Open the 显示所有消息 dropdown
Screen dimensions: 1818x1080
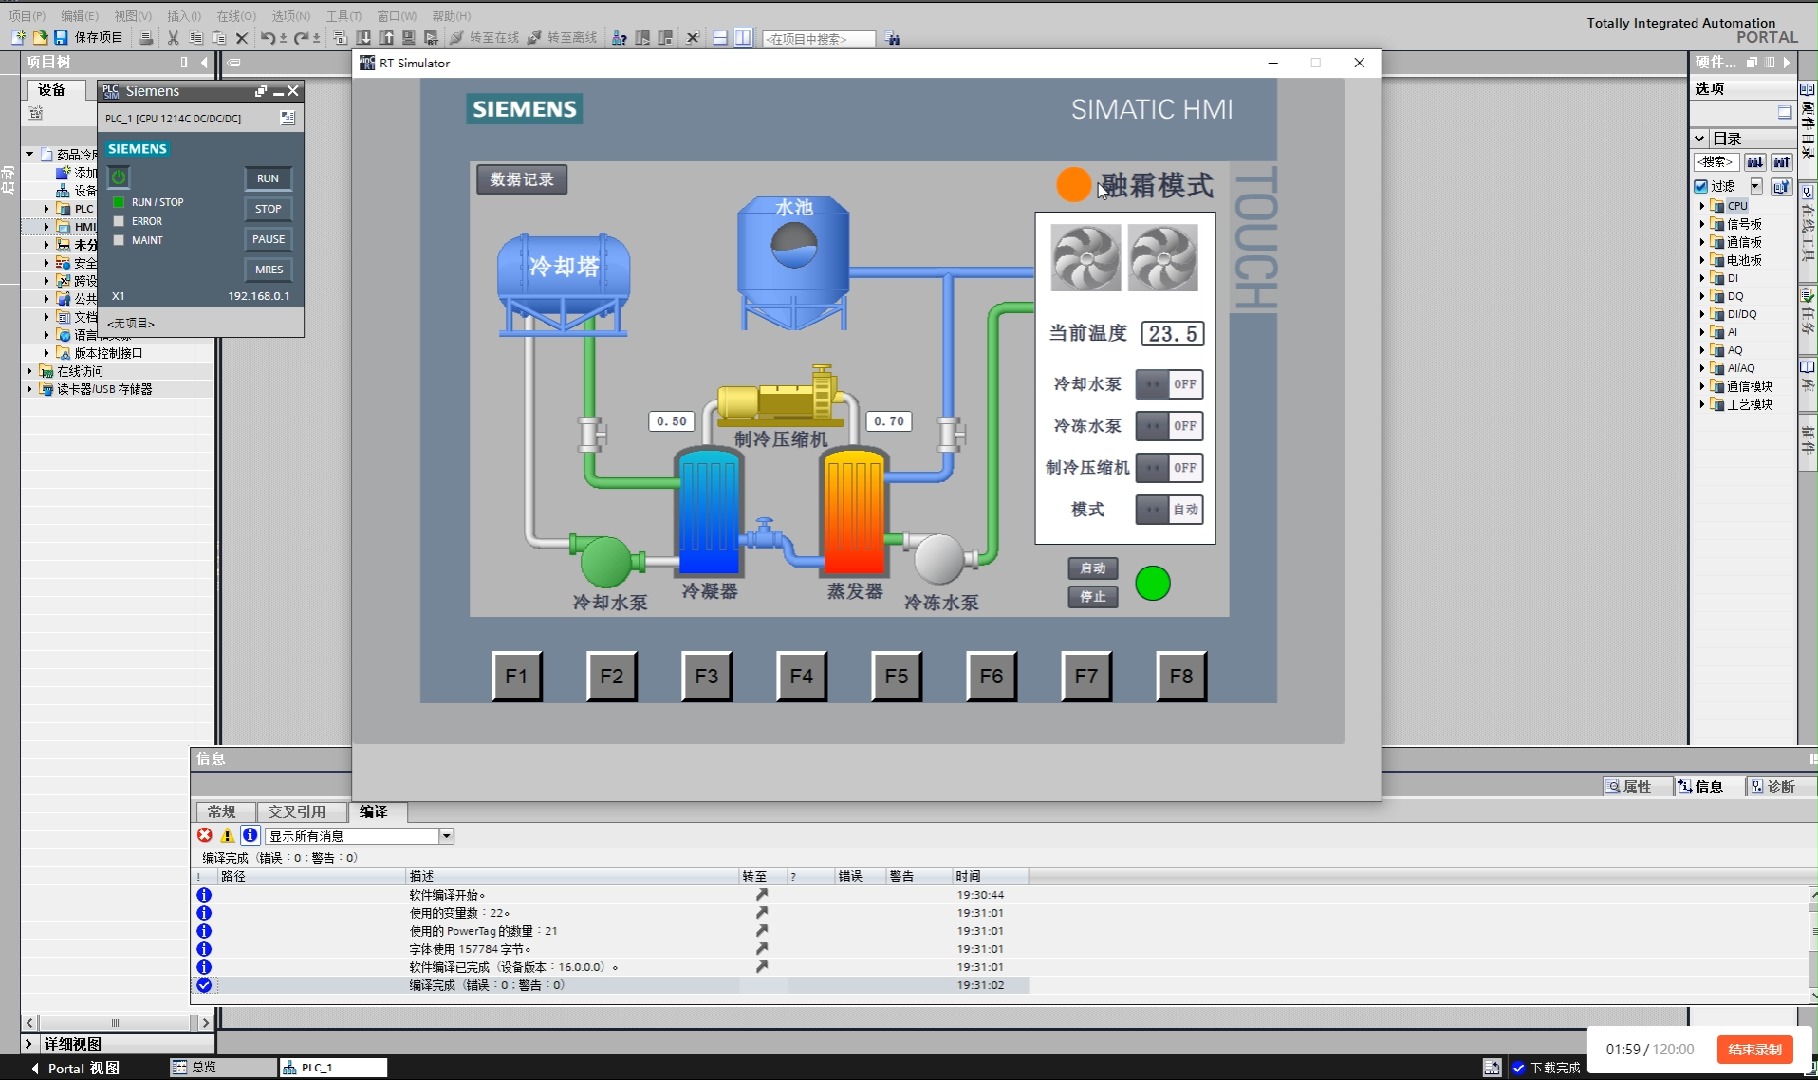[x=447, y=836]
